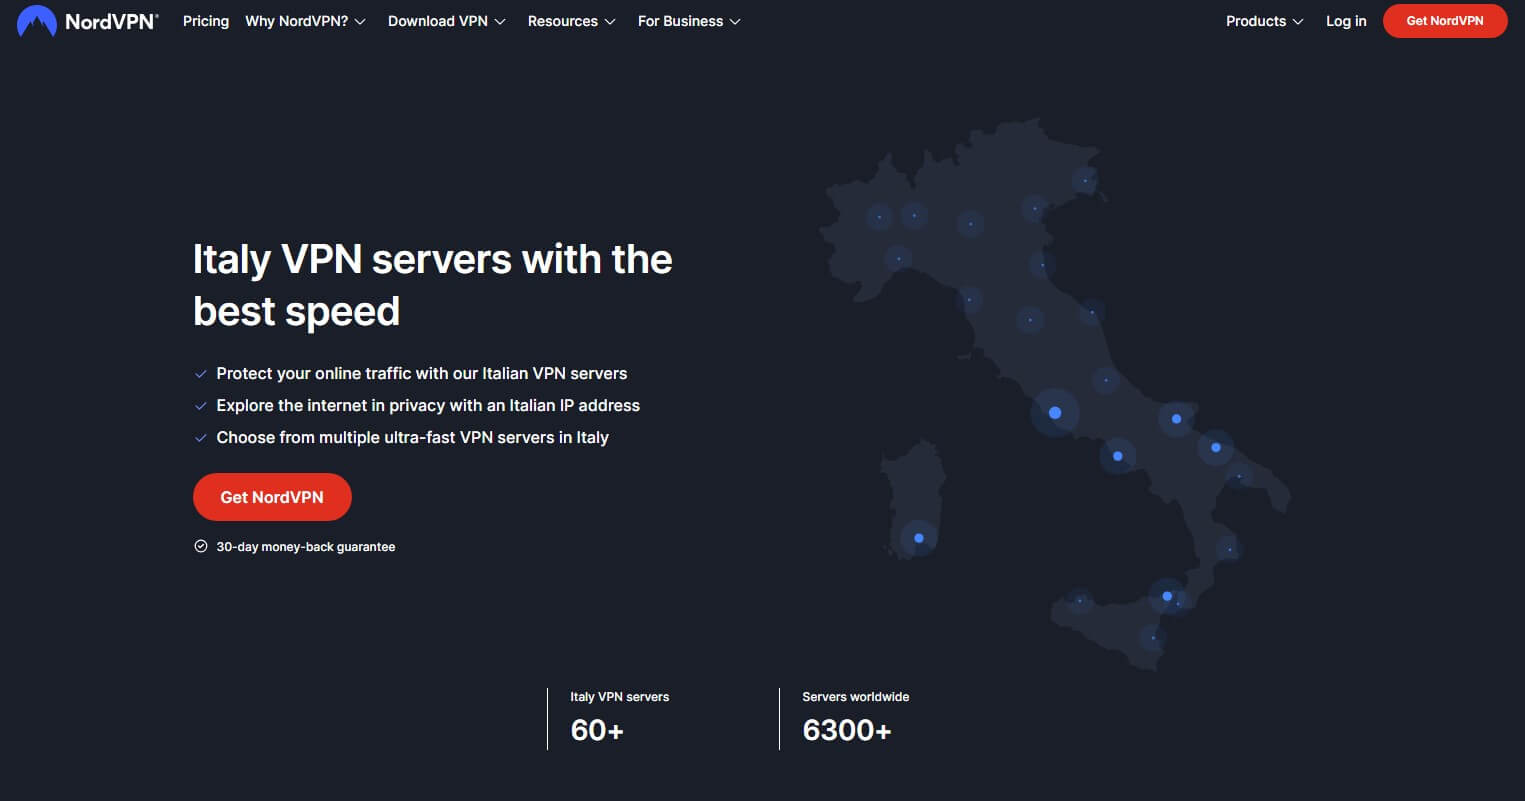Click the checkmark beside 'Explore the internet'
The width and height of the screenshot is (1525, 801).
click(x=201, y=406)
